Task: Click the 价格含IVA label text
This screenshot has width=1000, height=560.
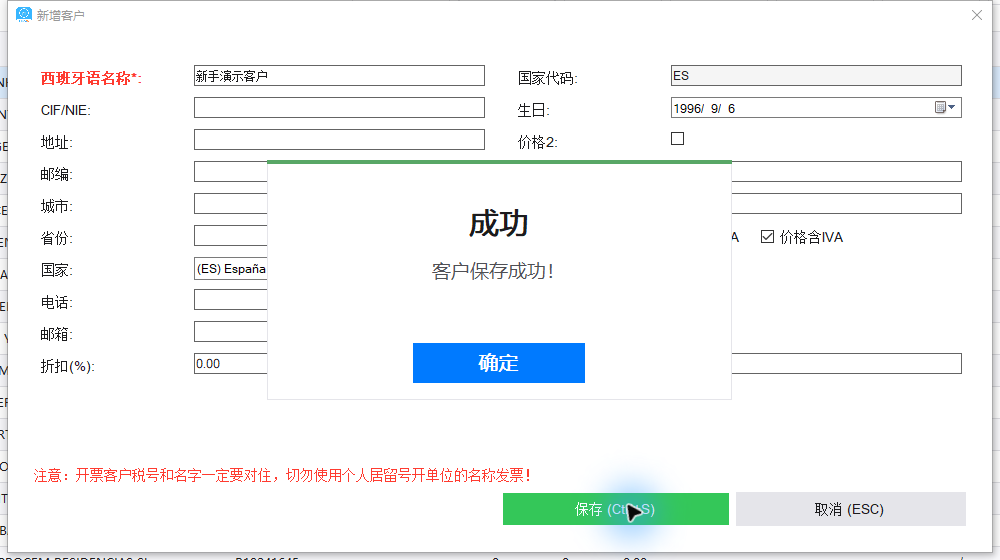Action: point(811,237)
